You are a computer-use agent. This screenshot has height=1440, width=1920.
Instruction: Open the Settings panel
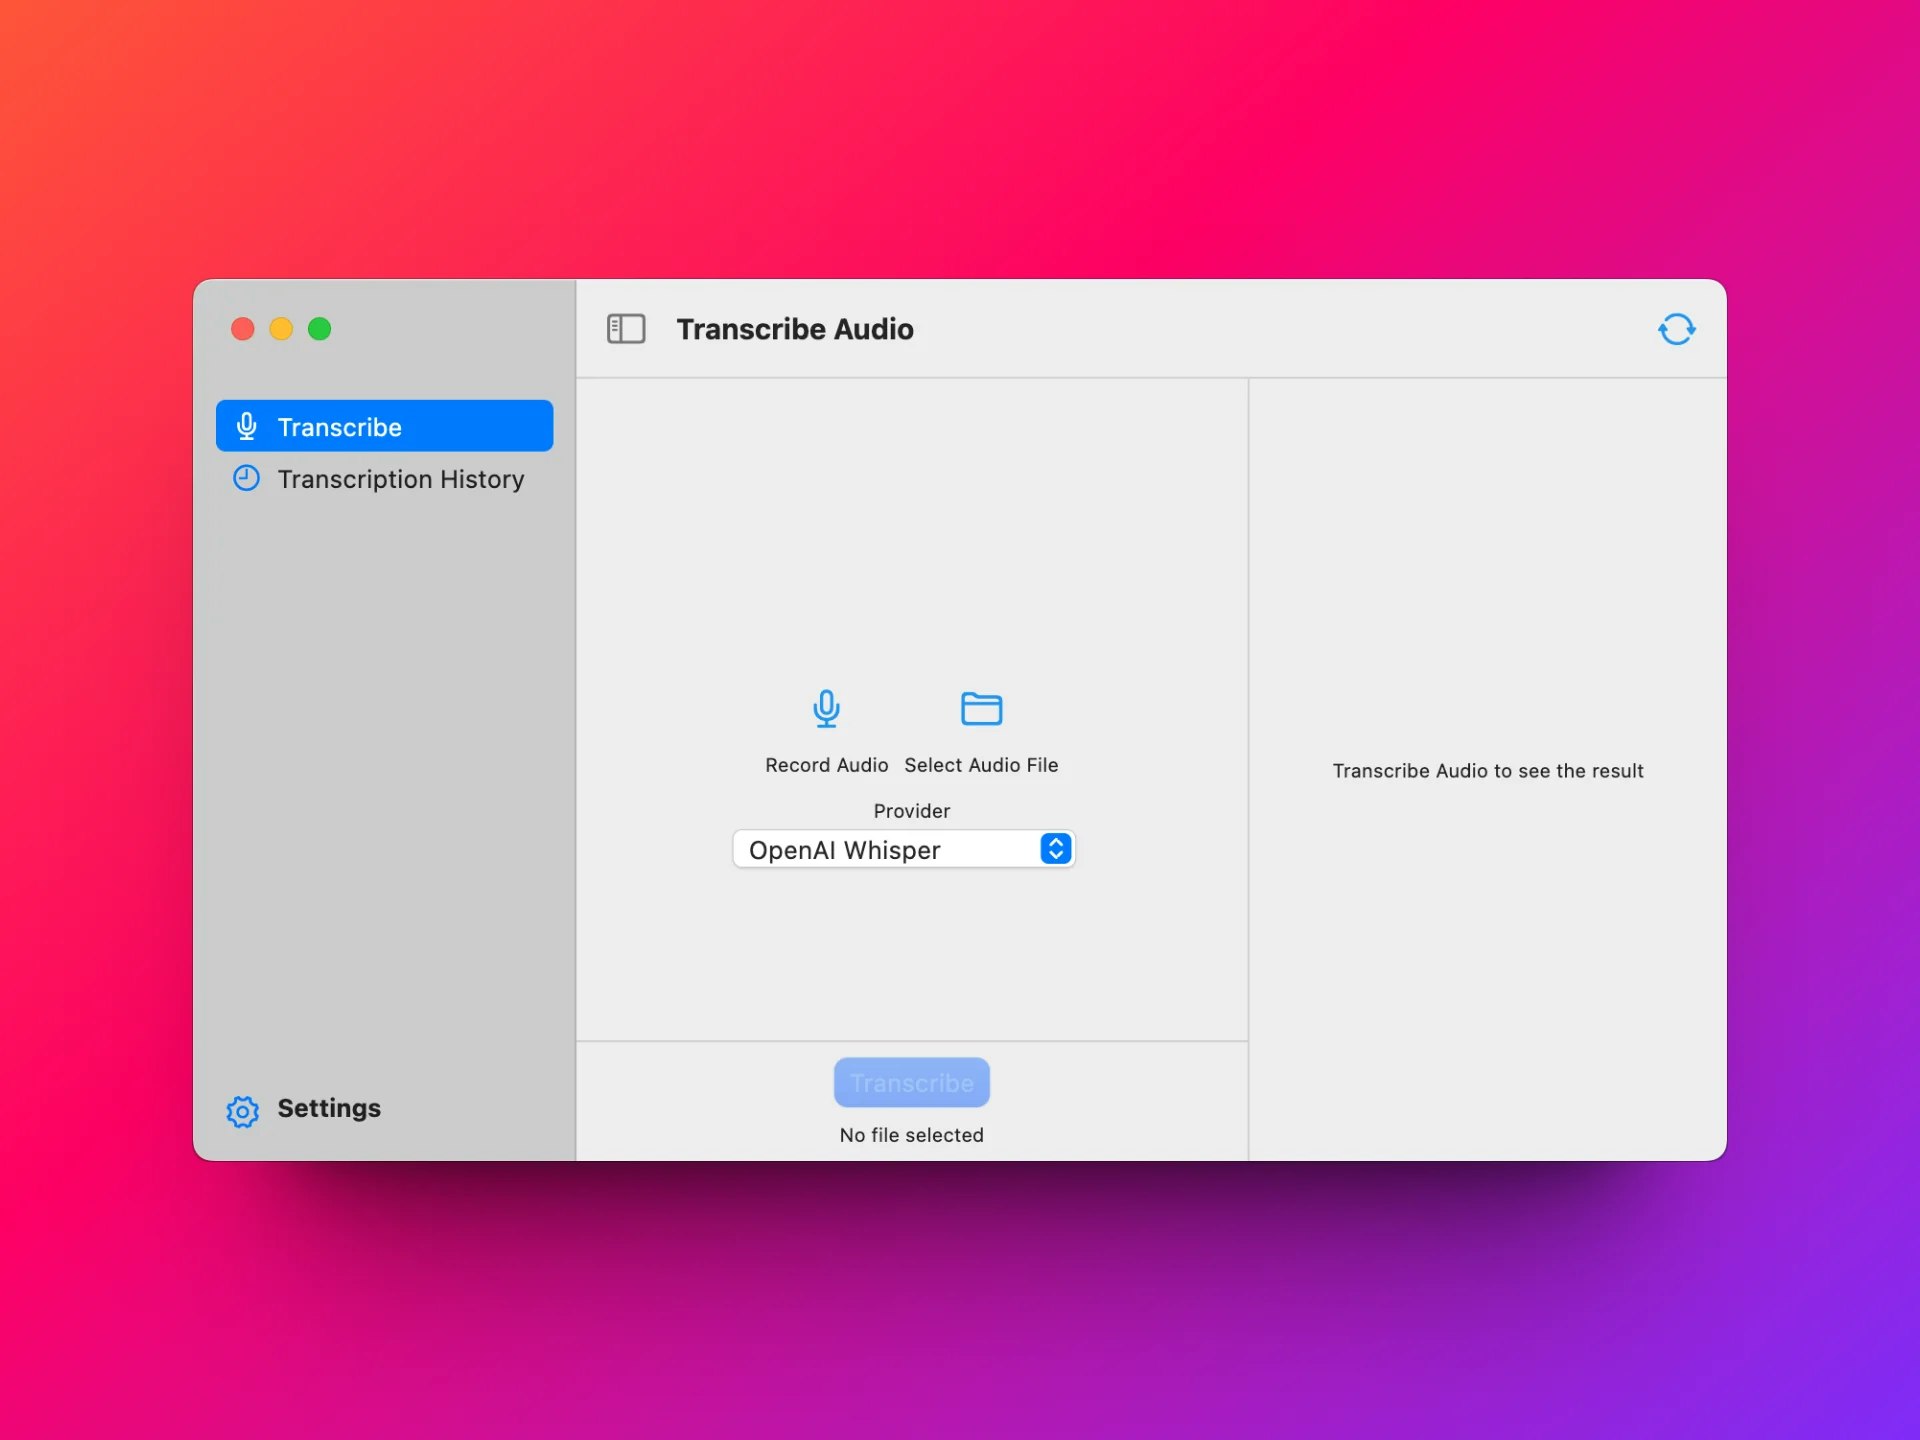click(329, 1108)
